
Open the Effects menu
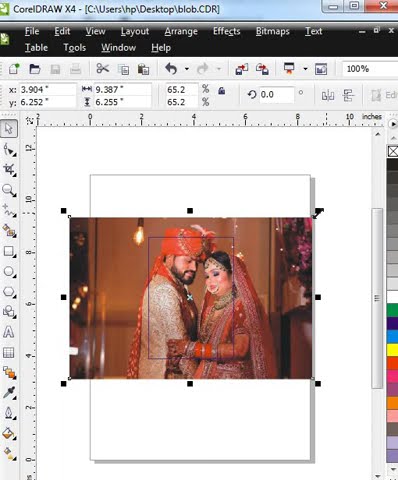pyautogui.click(x=227, y=31)
